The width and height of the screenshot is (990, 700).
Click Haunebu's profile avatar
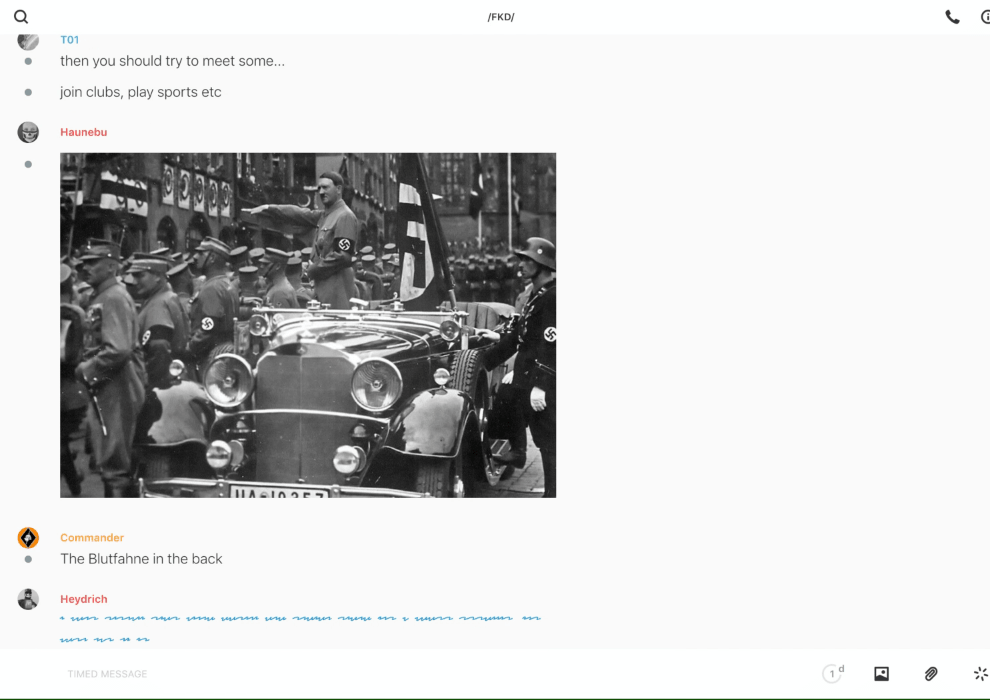click(x=28, y=132)
